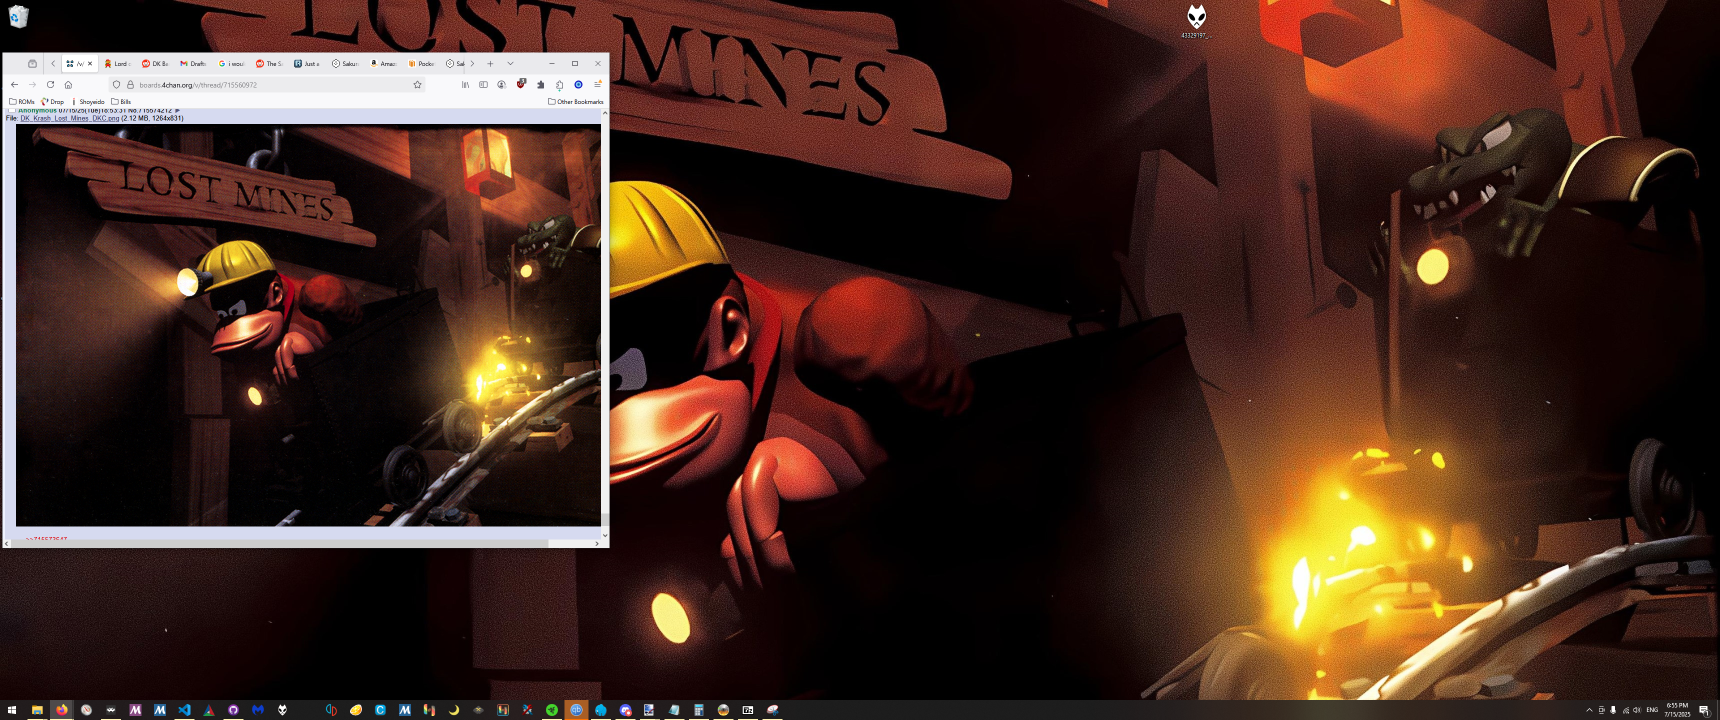Open the Drop bookmark

(x=52, y=101)
